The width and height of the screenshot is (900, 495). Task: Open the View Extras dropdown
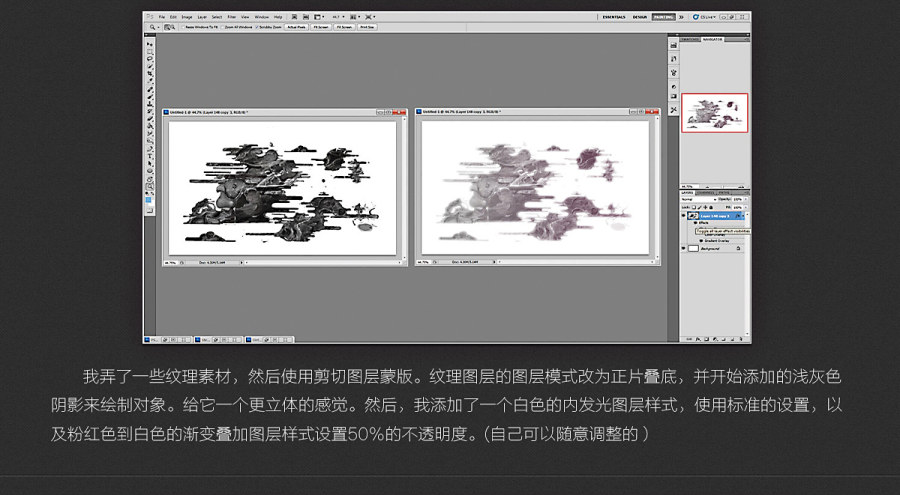(319, 17)
